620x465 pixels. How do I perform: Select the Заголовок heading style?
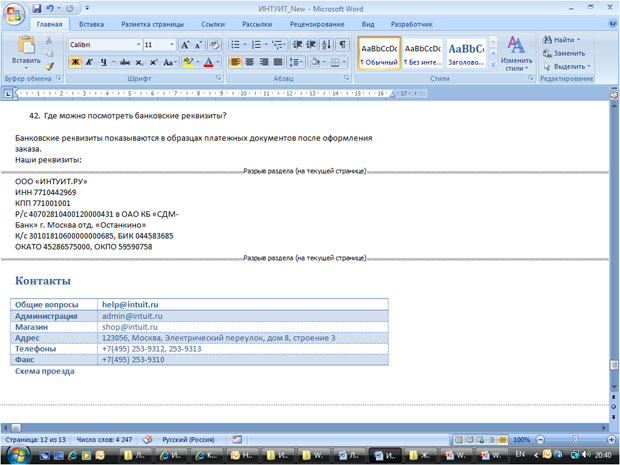(x=466, y=53)
